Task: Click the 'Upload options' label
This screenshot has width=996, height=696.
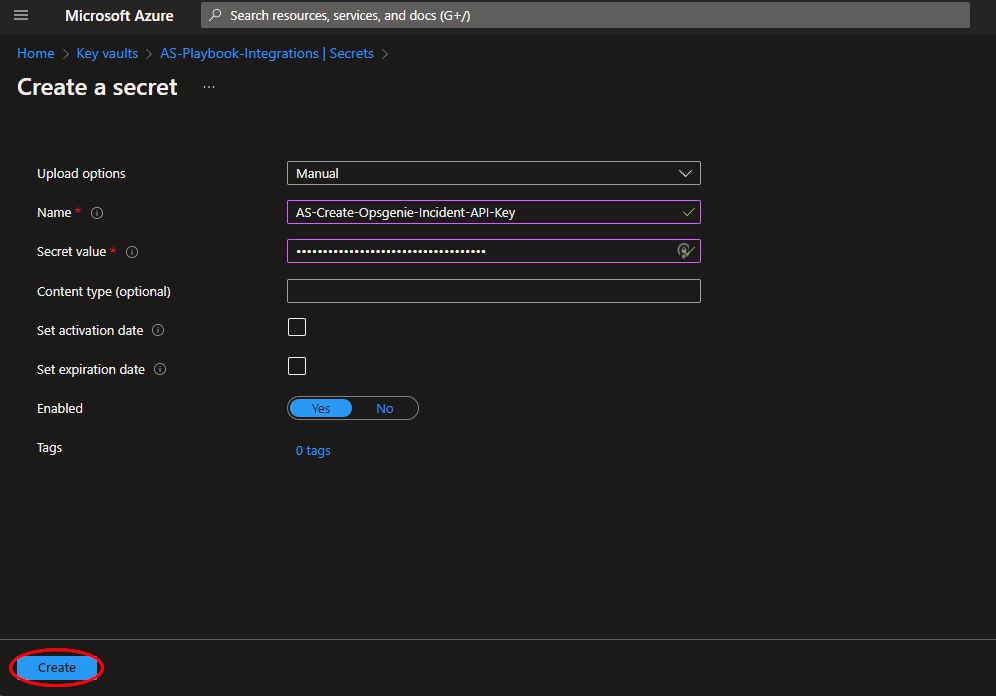Action: [81, 173]
